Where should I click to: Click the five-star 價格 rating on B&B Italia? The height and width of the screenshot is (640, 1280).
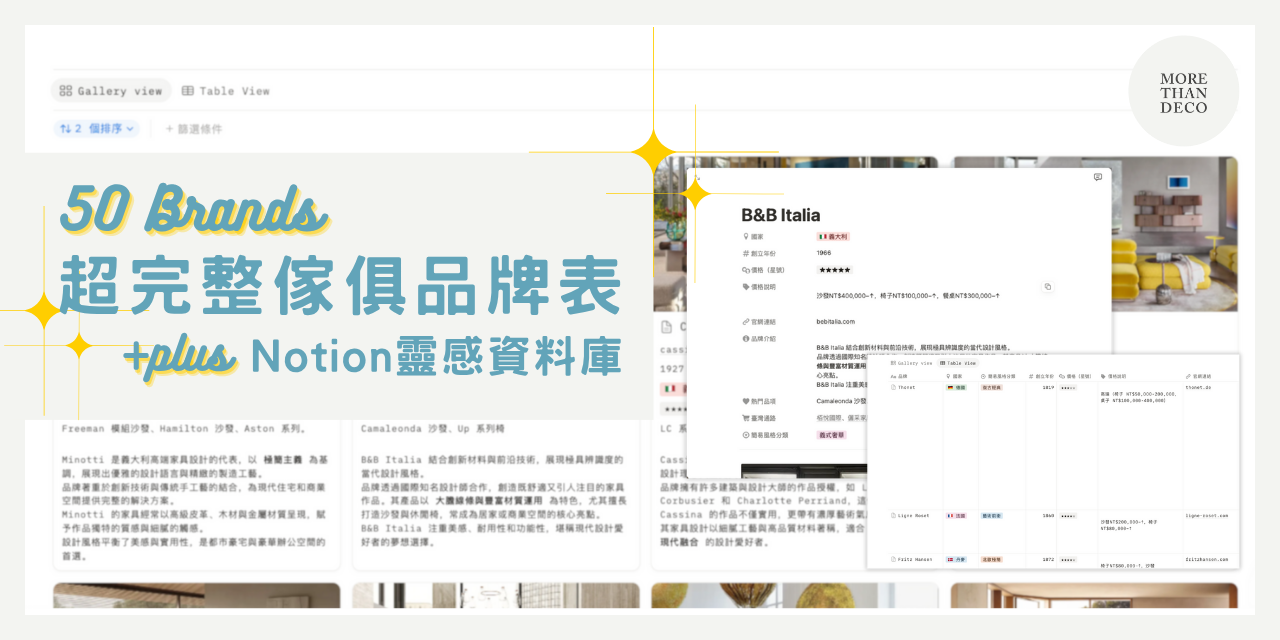[x=834, y=269]
